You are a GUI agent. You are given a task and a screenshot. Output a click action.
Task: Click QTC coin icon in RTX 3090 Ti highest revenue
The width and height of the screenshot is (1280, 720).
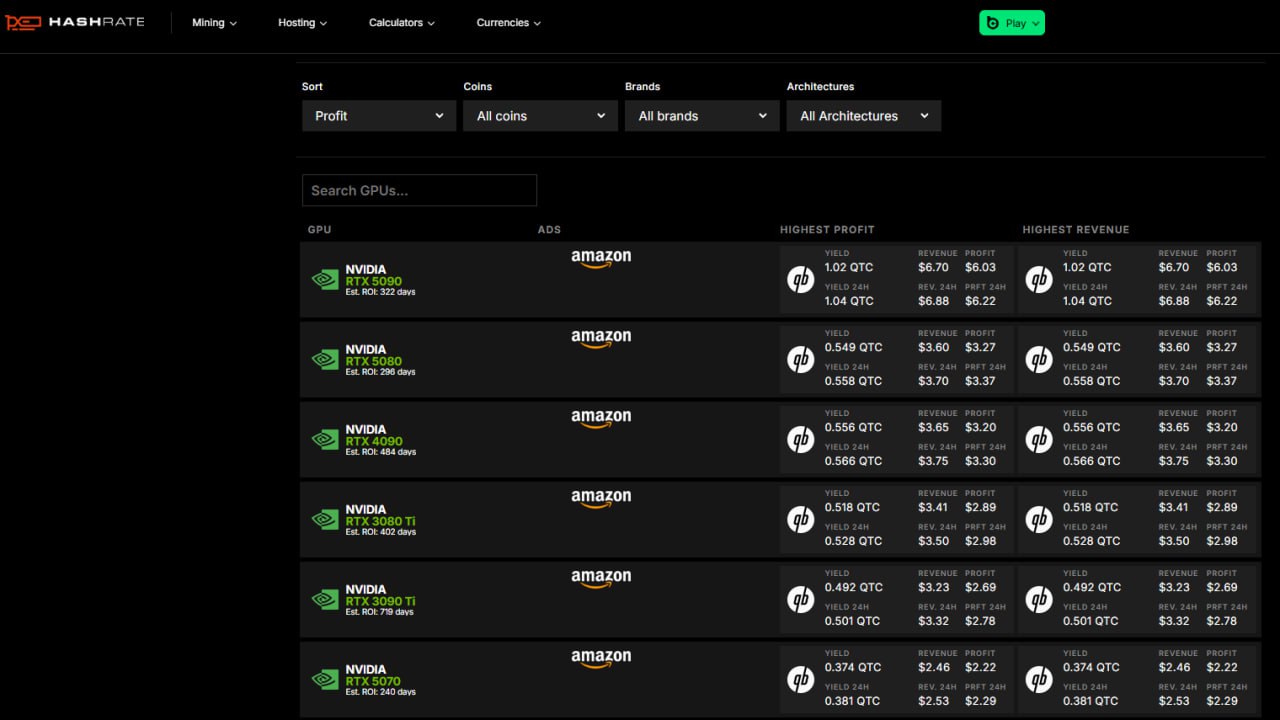pos(1039,600)
